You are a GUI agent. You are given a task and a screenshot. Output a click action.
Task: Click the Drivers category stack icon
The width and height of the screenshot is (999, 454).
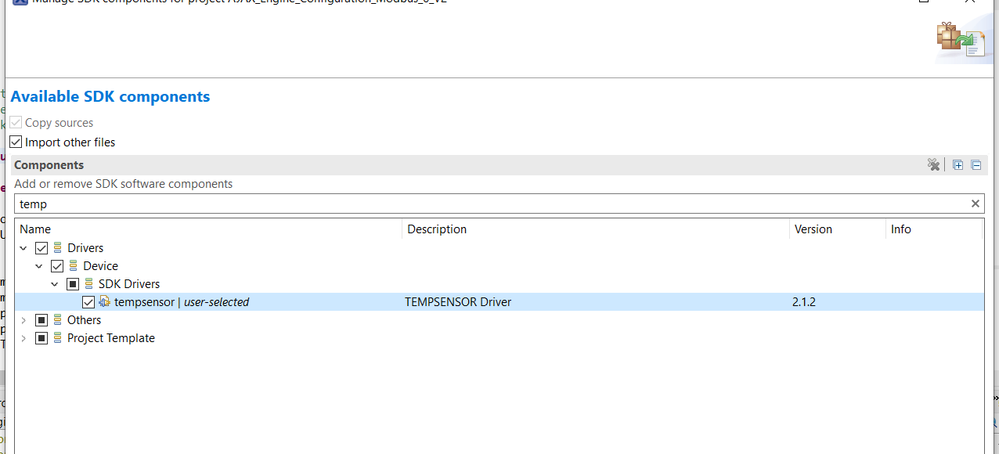point(59,248)
